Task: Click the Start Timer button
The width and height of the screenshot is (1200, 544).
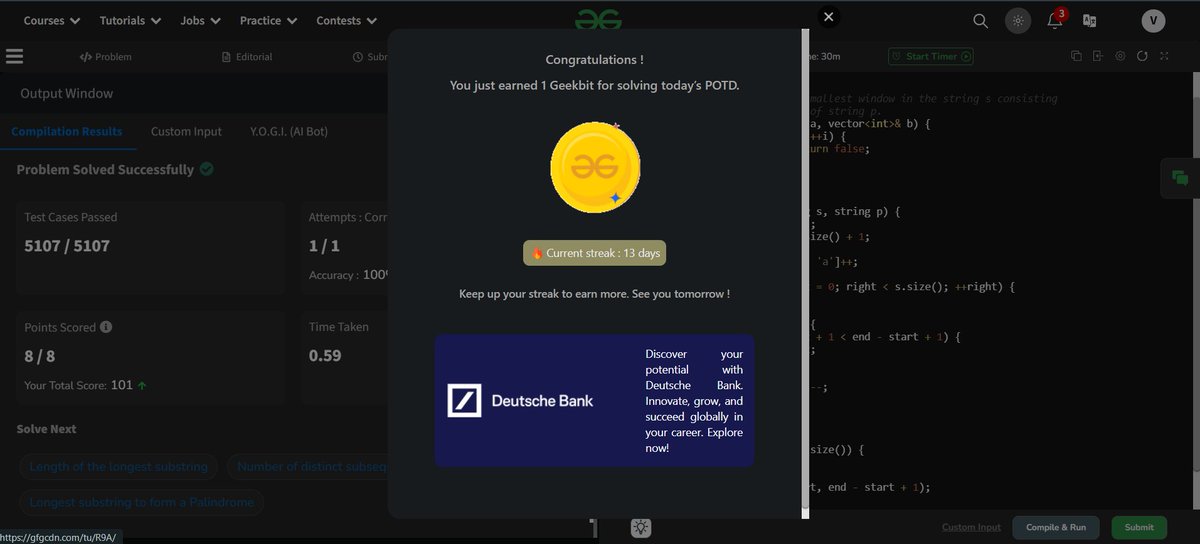Action: (x=930, y=56)
